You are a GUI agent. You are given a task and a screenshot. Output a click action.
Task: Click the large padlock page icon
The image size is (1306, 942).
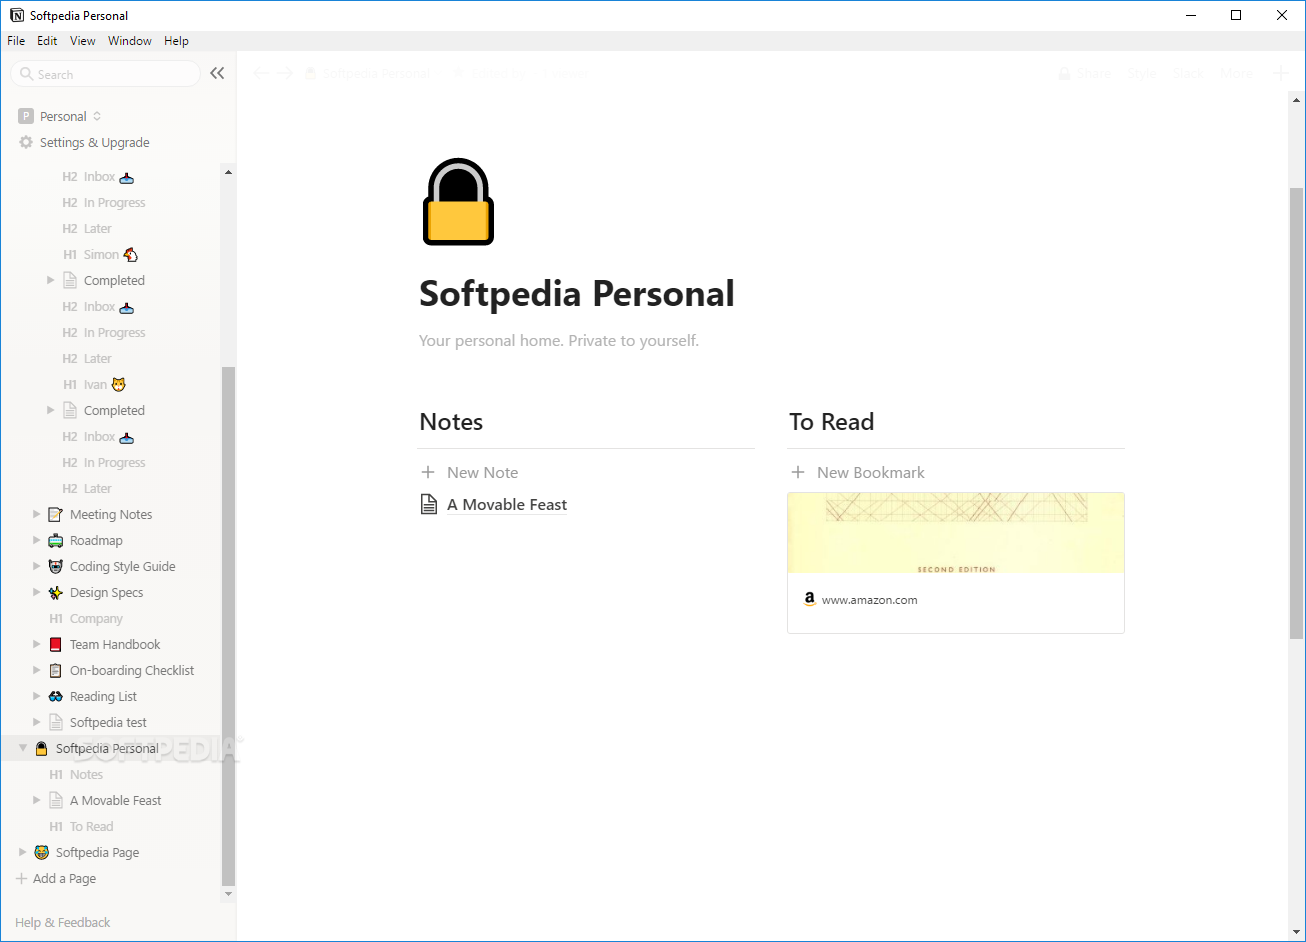[458, 202]
